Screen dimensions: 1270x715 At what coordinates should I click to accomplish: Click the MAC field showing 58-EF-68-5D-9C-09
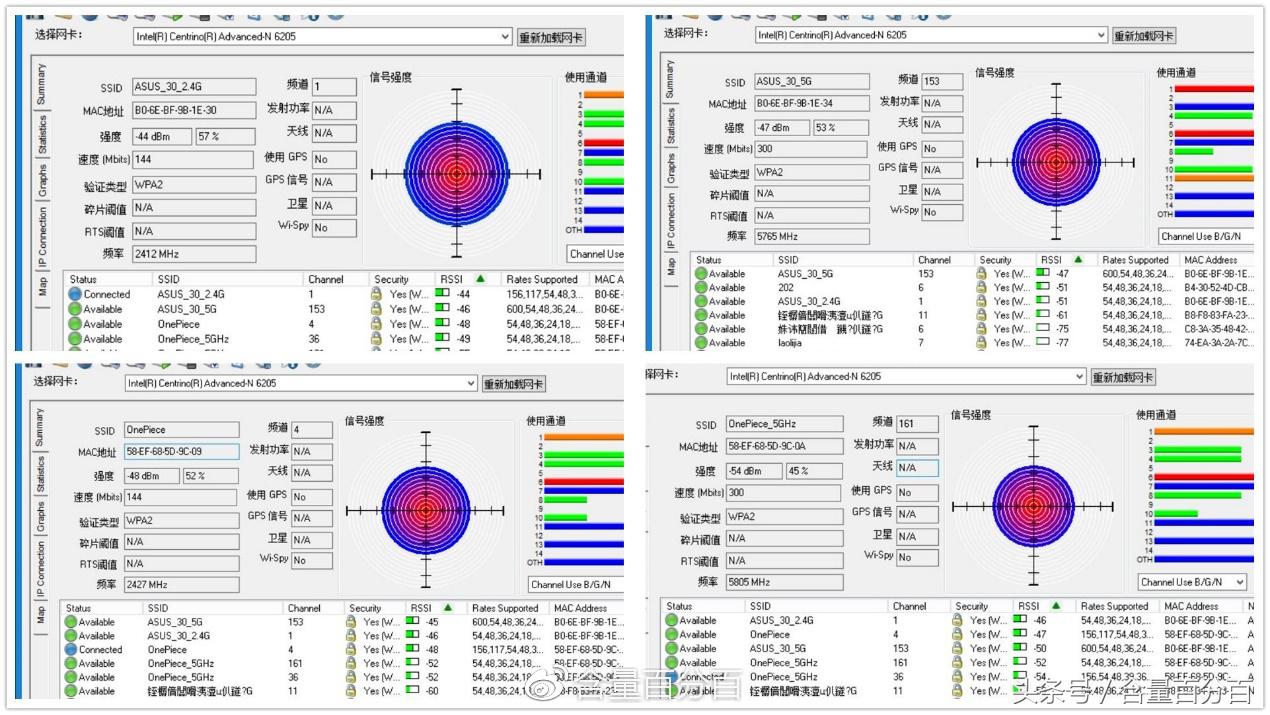[x=181, y=452]
